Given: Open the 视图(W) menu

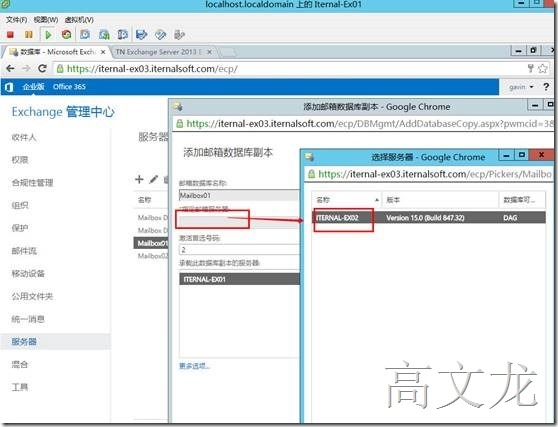Looking at the screenshot, I should pos(46,20).
